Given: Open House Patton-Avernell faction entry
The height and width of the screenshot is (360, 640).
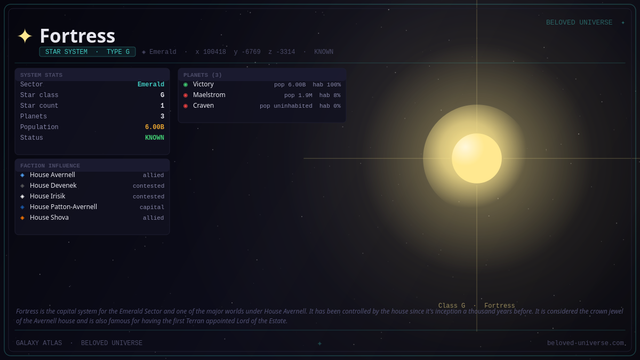Looking at the screenshot, I should (63, 207).
